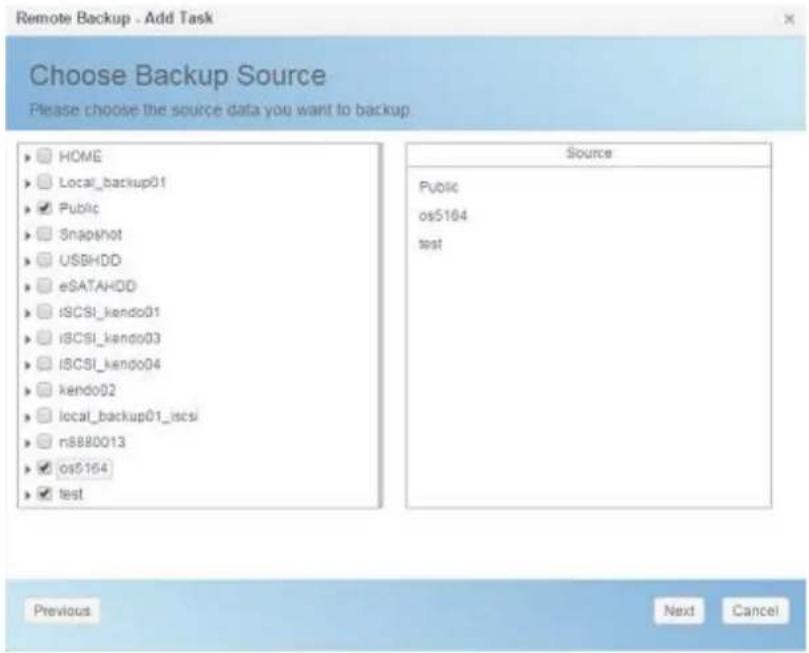Select the iSCSI_kendo01 folder label
The height and width of the screenshot is (653, 809).
tap(110, 312)
